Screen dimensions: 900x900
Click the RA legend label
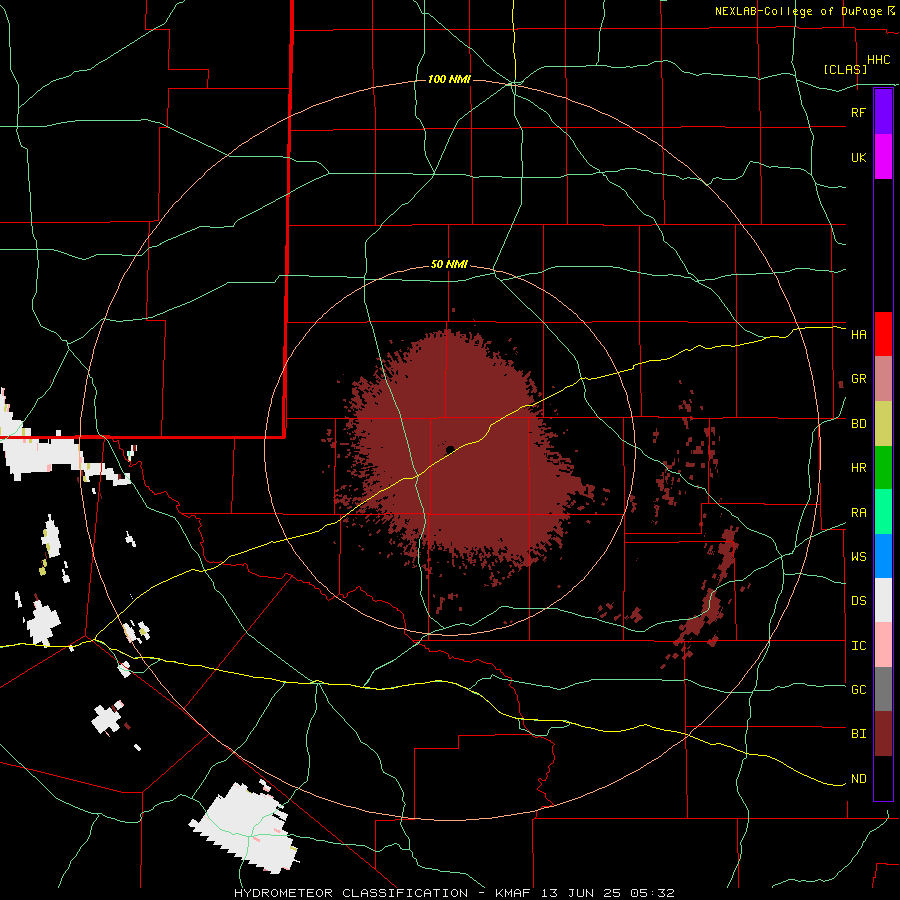click(x=858, y=513)
